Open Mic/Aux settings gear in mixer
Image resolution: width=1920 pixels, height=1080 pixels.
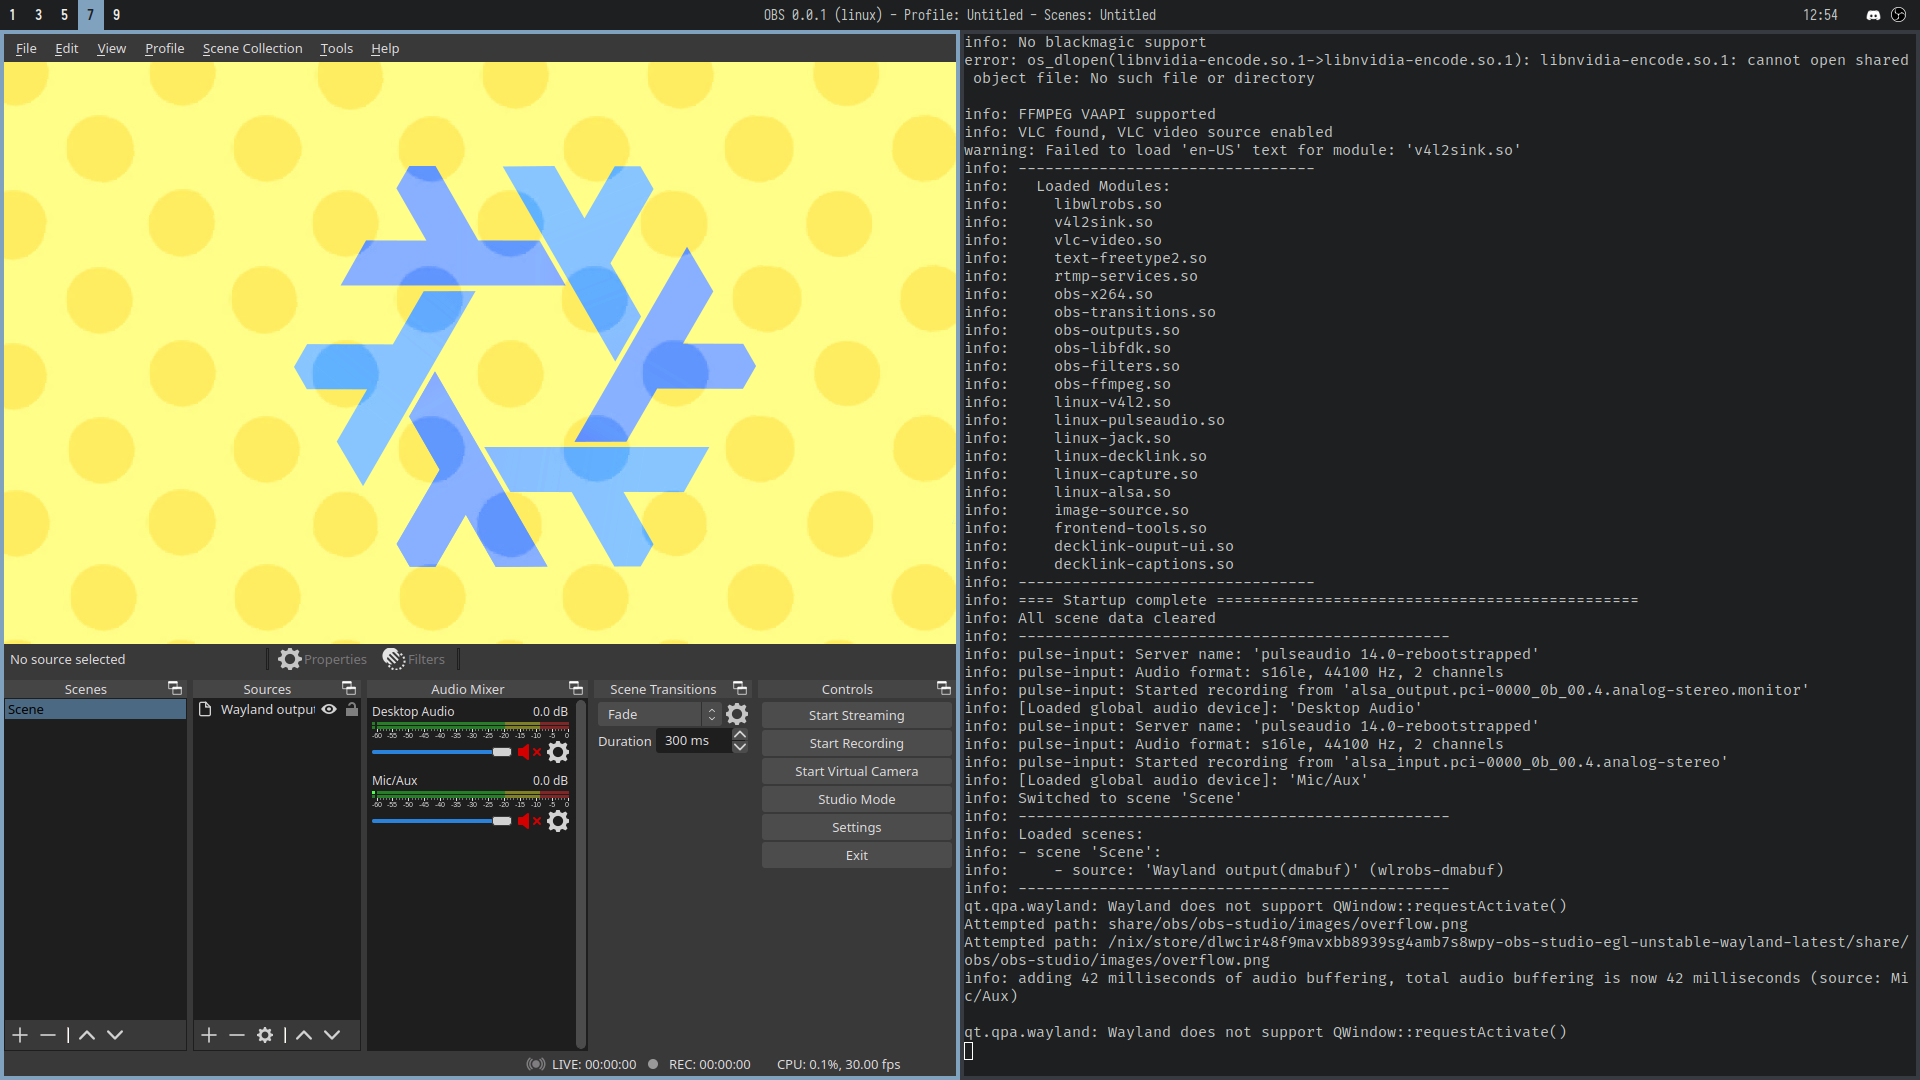(557, 821)
